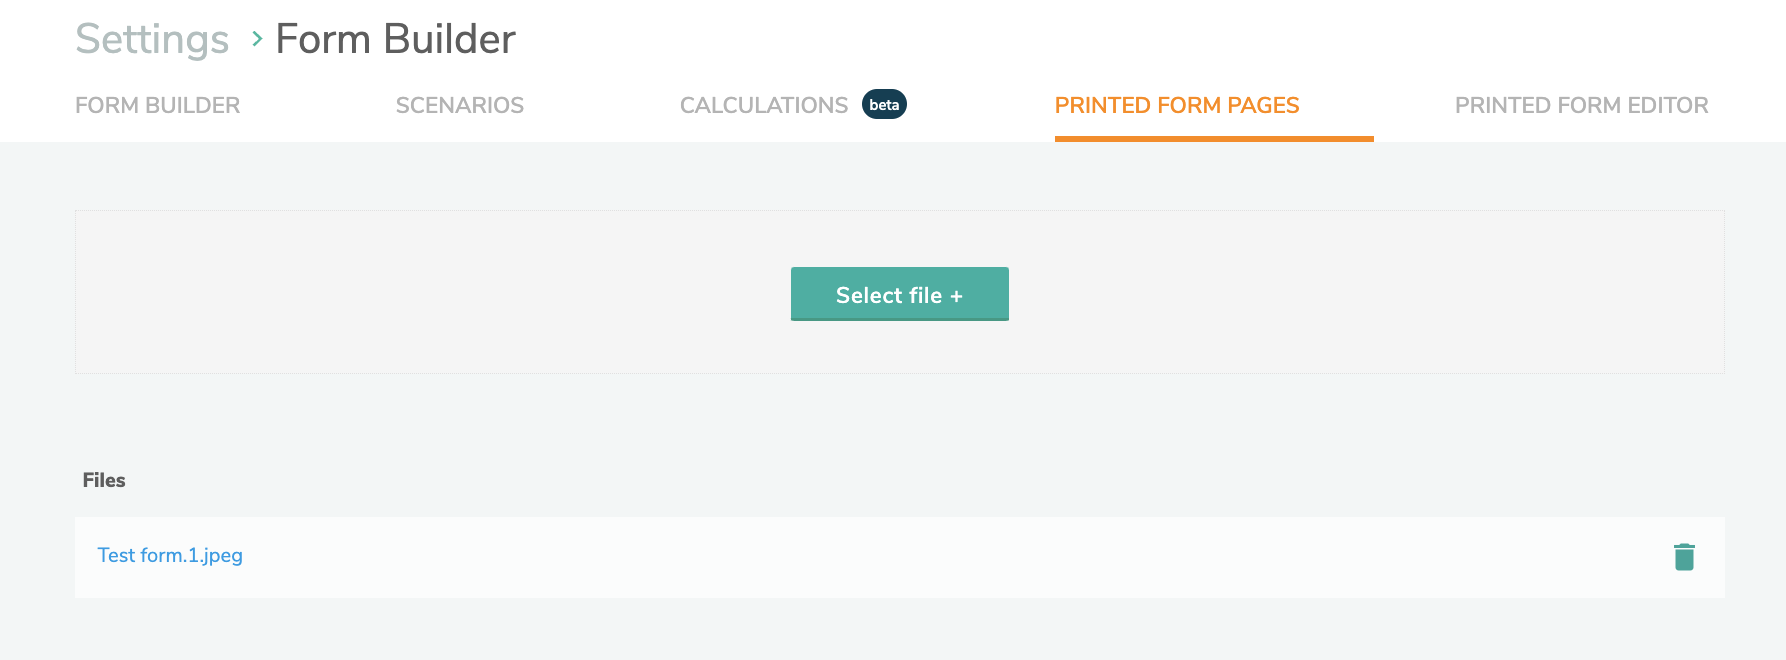This screenshot has height=660, width=1786.
Task: Go back to Settings via breadcrumb
Action: click(x=152, y=40)
